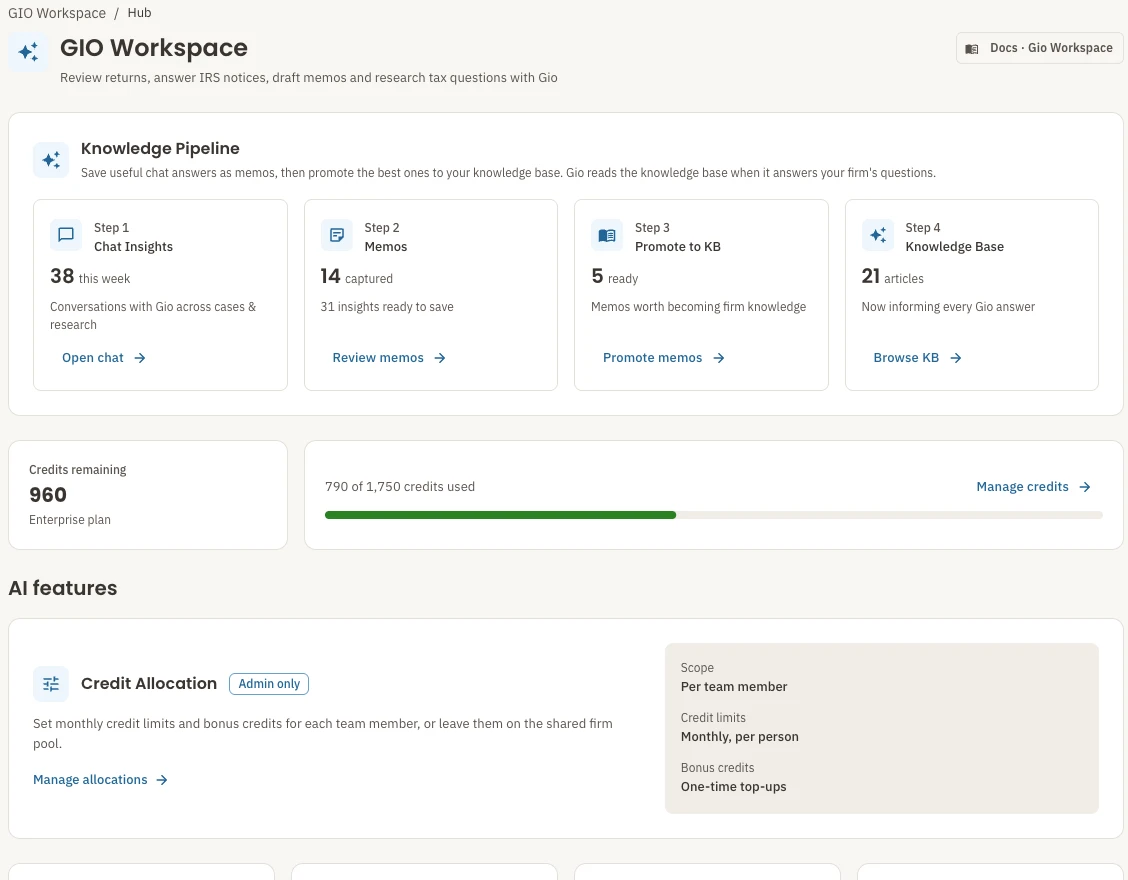This screenshot has width=1128, height=880.
Task: Click the arrow next to Browse KB
Action: pyautogui.click(x=956, y=358)
